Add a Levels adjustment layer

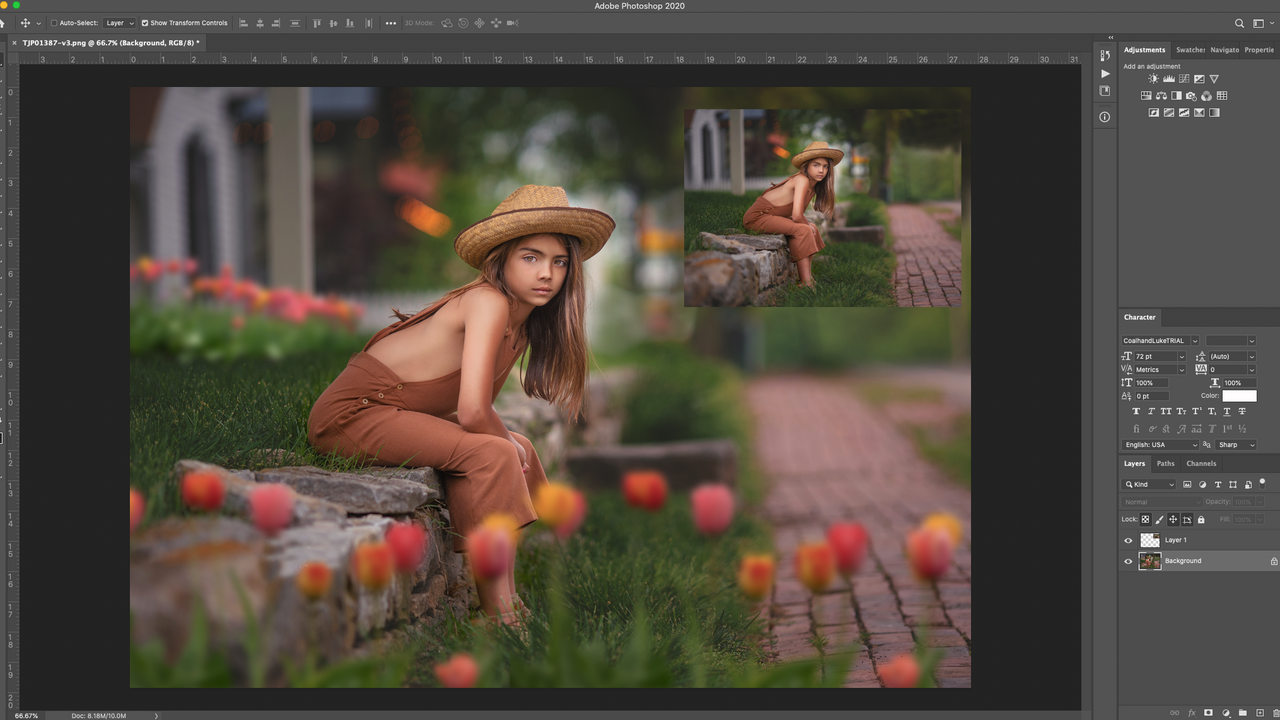[x=1168, y=79]
